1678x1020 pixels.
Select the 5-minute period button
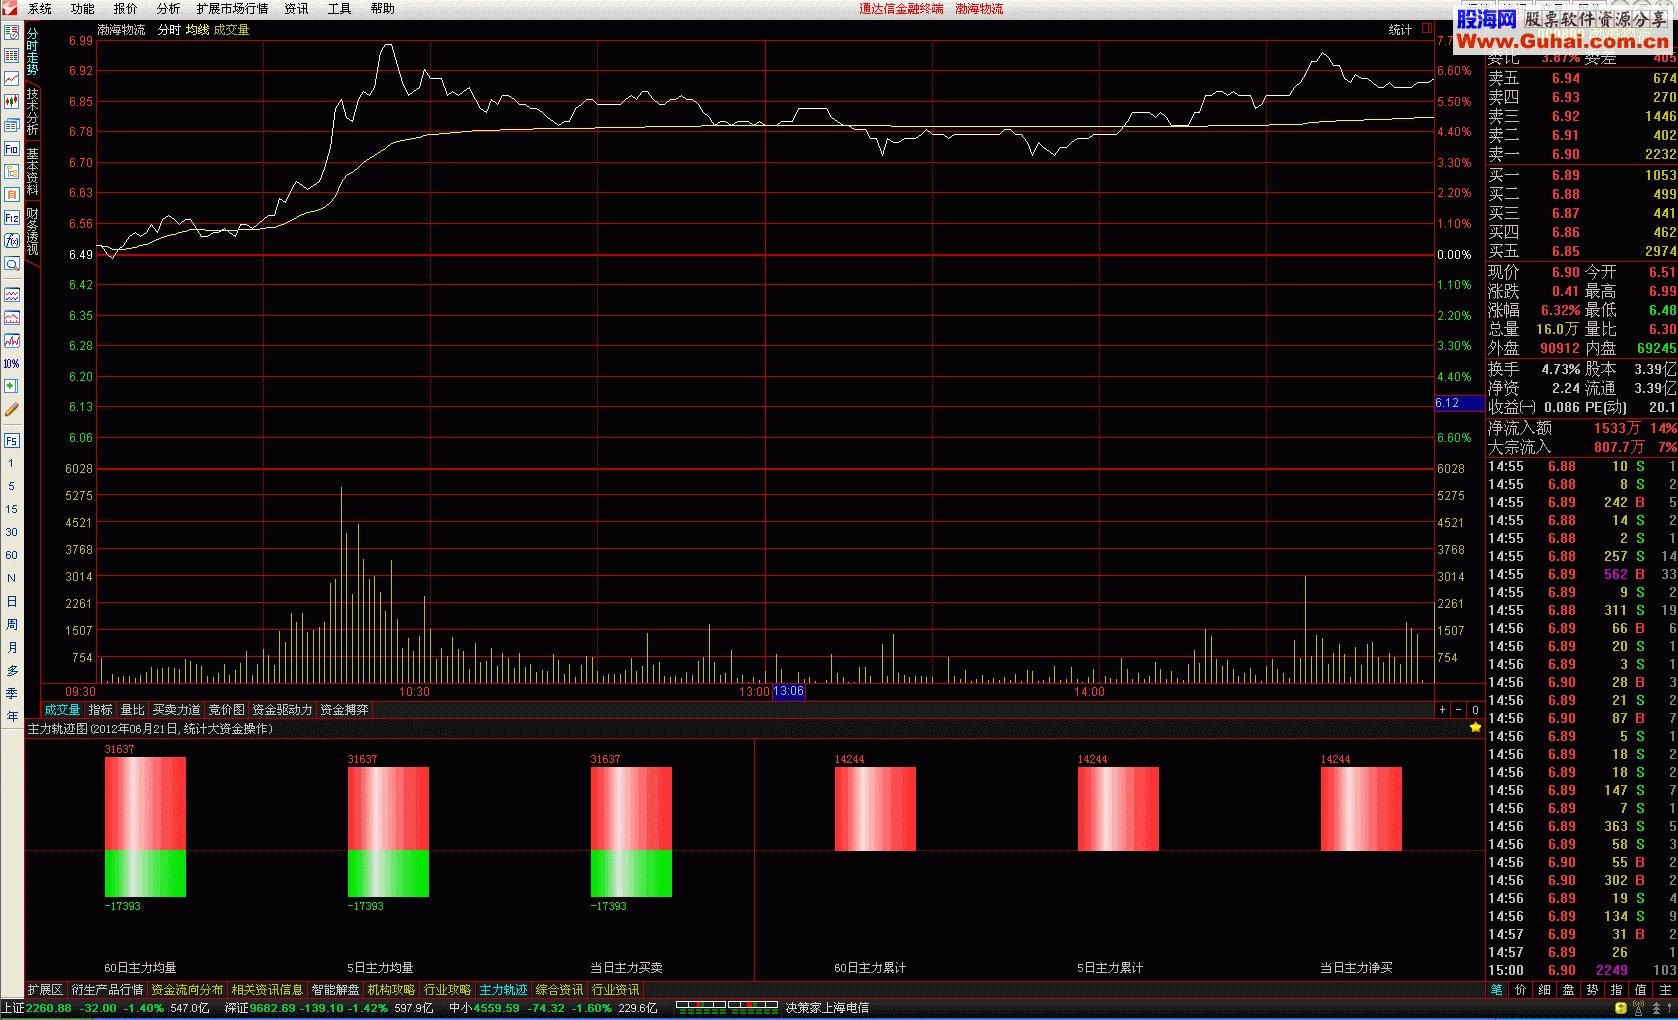12,486
